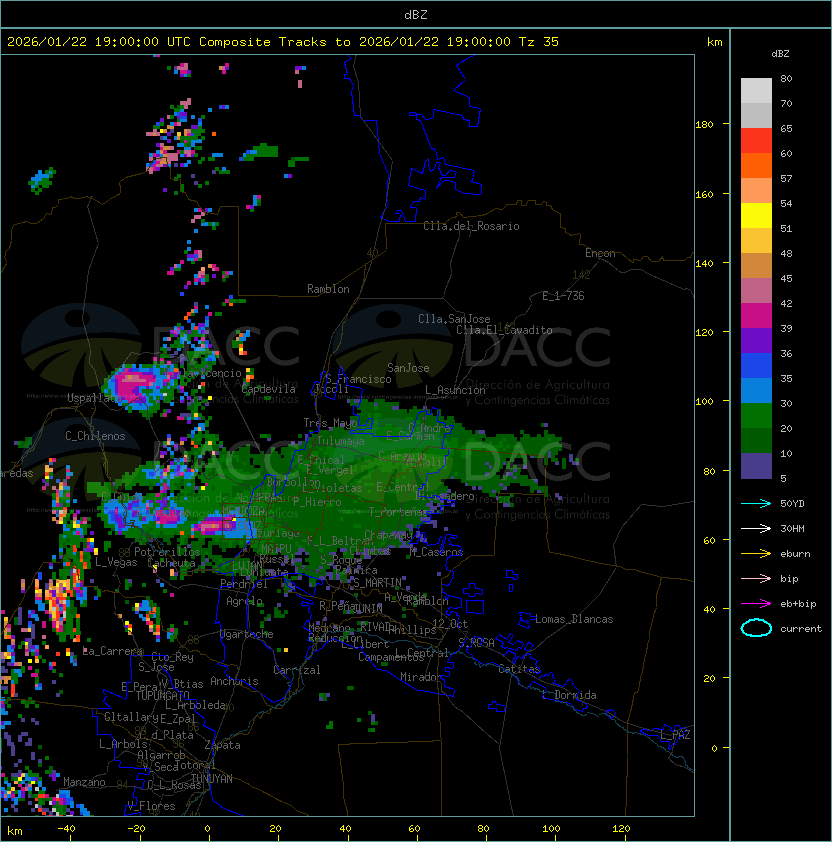Click the magenta storm cell beside Uspallata
This screenshot has width=832, height=842.
[132, 383]
